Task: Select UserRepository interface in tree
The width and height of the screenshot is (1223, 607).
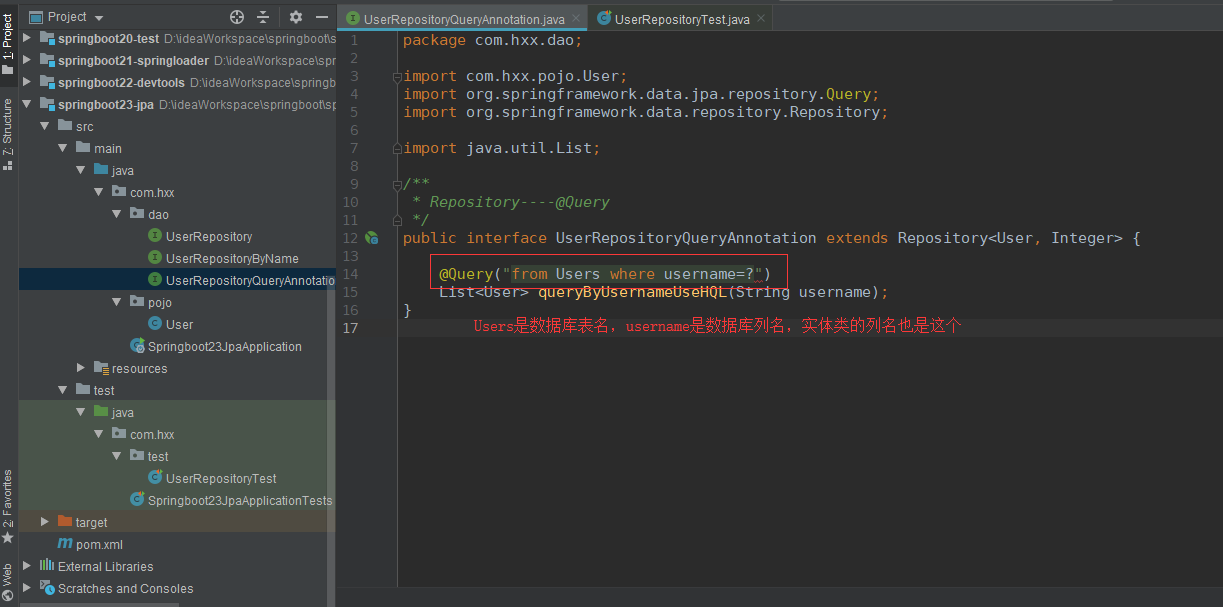Action: click(x=209, y=236)
